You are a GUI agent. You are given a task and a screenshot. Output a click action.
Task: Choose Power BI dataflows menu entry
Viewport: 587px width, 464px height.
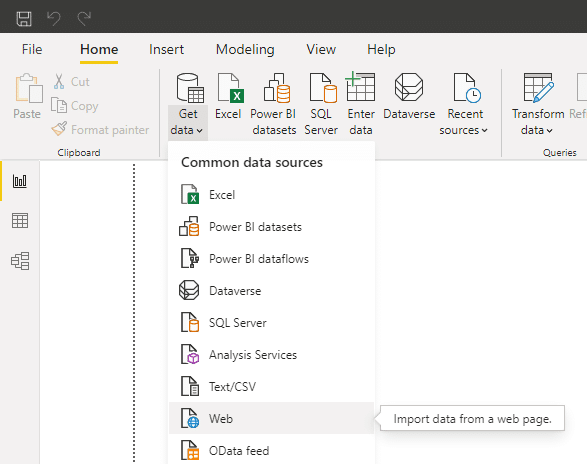click(271, 259)
